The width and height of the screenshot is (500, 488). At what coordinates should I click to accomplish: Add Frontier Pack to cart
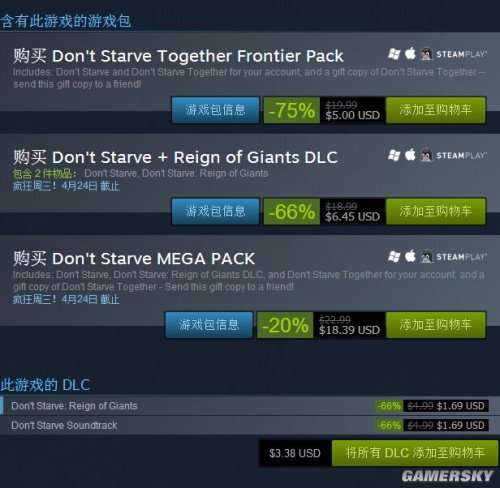pos(436,110)
